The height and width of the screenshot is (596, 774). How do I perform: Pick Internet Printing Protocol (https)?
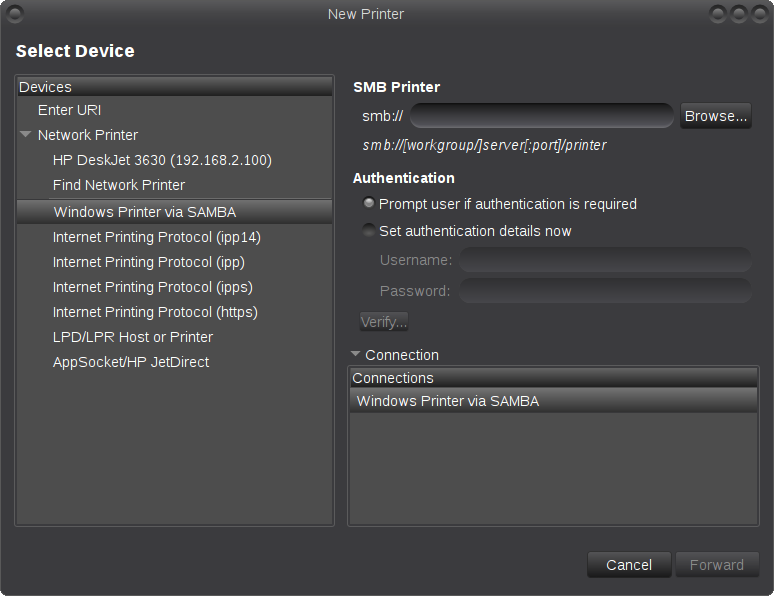(x=155, y=312)
